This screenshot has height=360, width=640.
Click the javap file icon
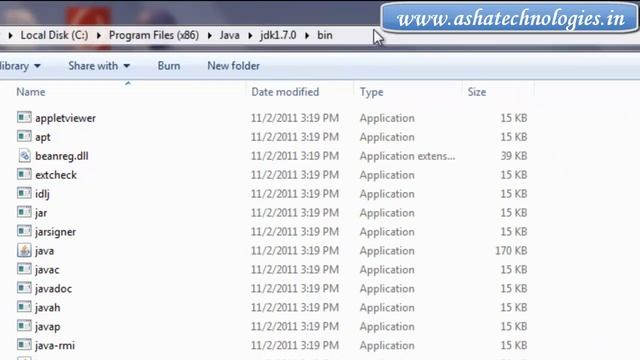(x=24, y=326)
